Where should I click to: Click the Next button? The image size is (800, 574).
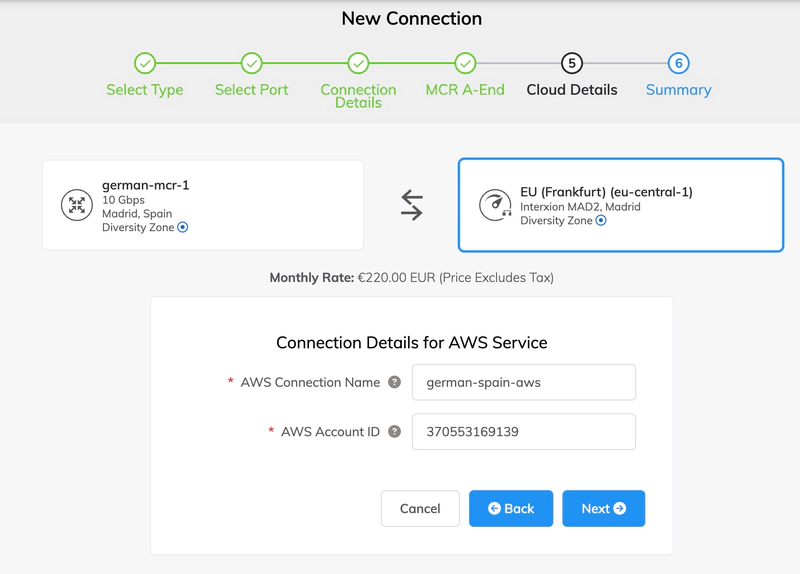coord(604,509)
